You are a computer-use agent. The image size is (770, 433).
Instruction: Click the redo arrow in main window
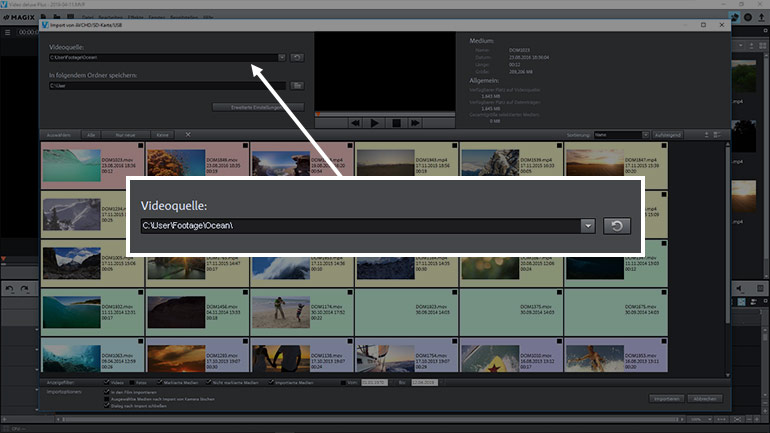point(25,289)
